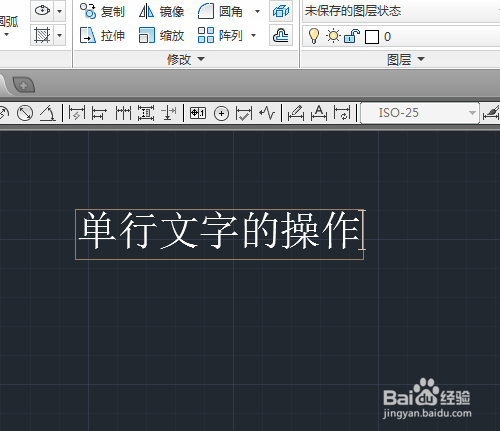Click the Inspection dimension icon
The width and height of the screenshot is (500, 431).
click(x=244, y=113)
